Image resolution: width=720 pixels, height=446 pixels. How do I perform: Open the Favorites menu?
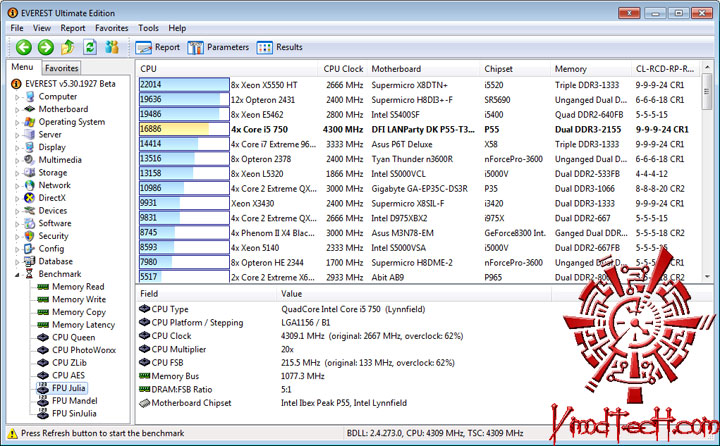112,28
